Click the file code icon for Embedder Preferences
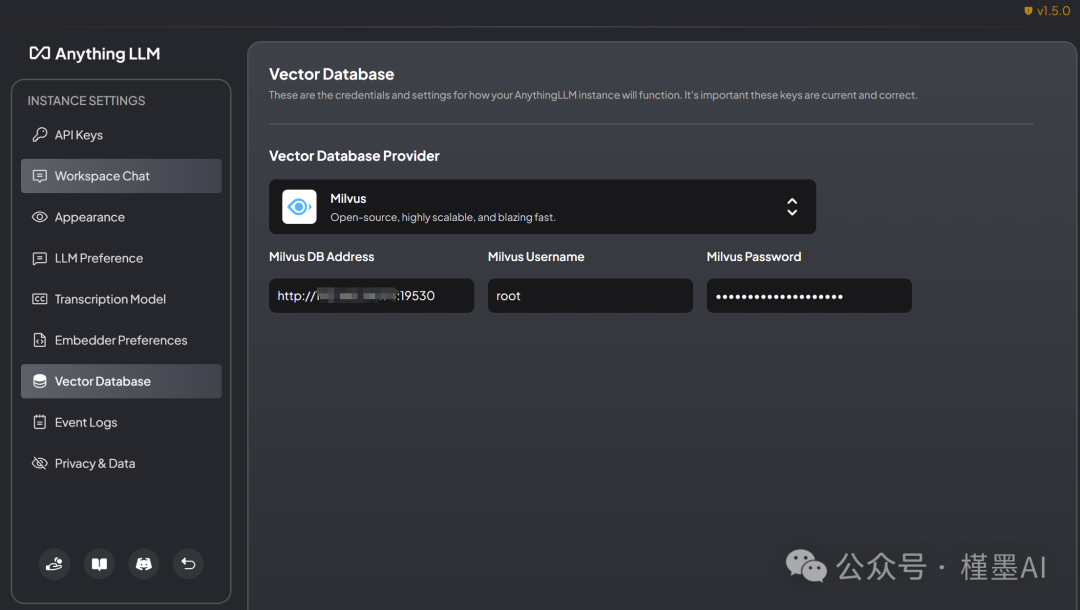The width and height of the screenshot is (1080, 610). point(40,340)
